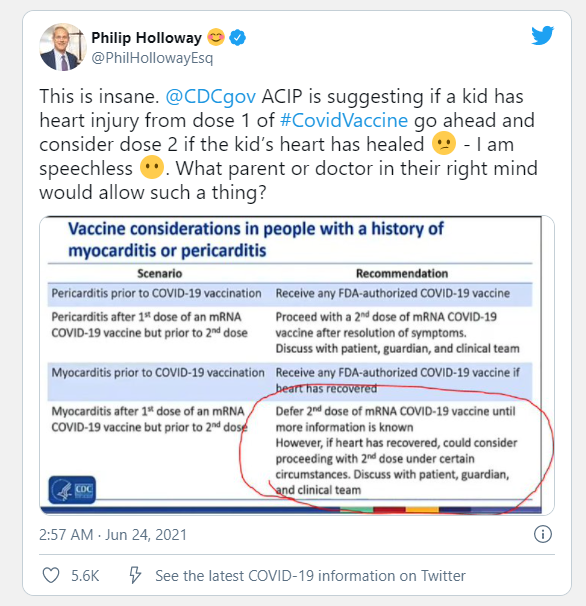The width and height of the screenshot is (586, 606).
Task: Open the @PhilHollowayEsq handle
Action: tap(152, 58)
